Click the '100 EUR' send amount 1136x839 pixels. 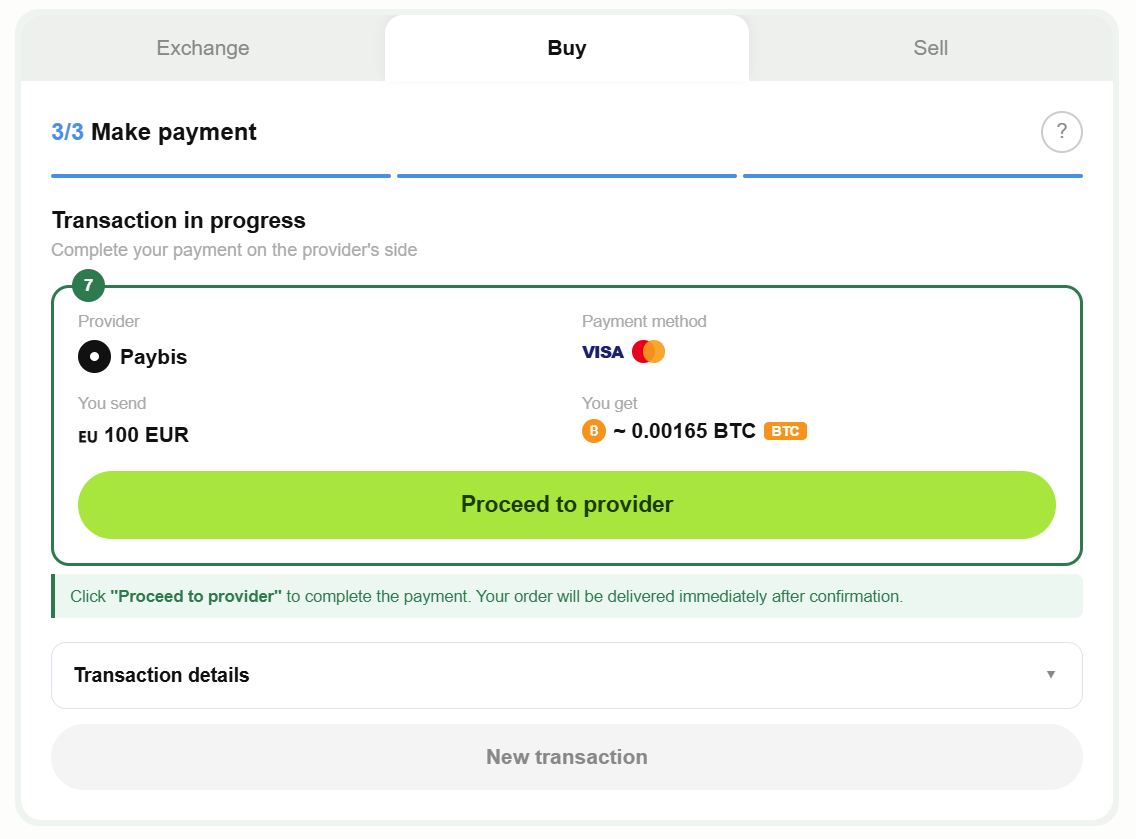(146, 435)
